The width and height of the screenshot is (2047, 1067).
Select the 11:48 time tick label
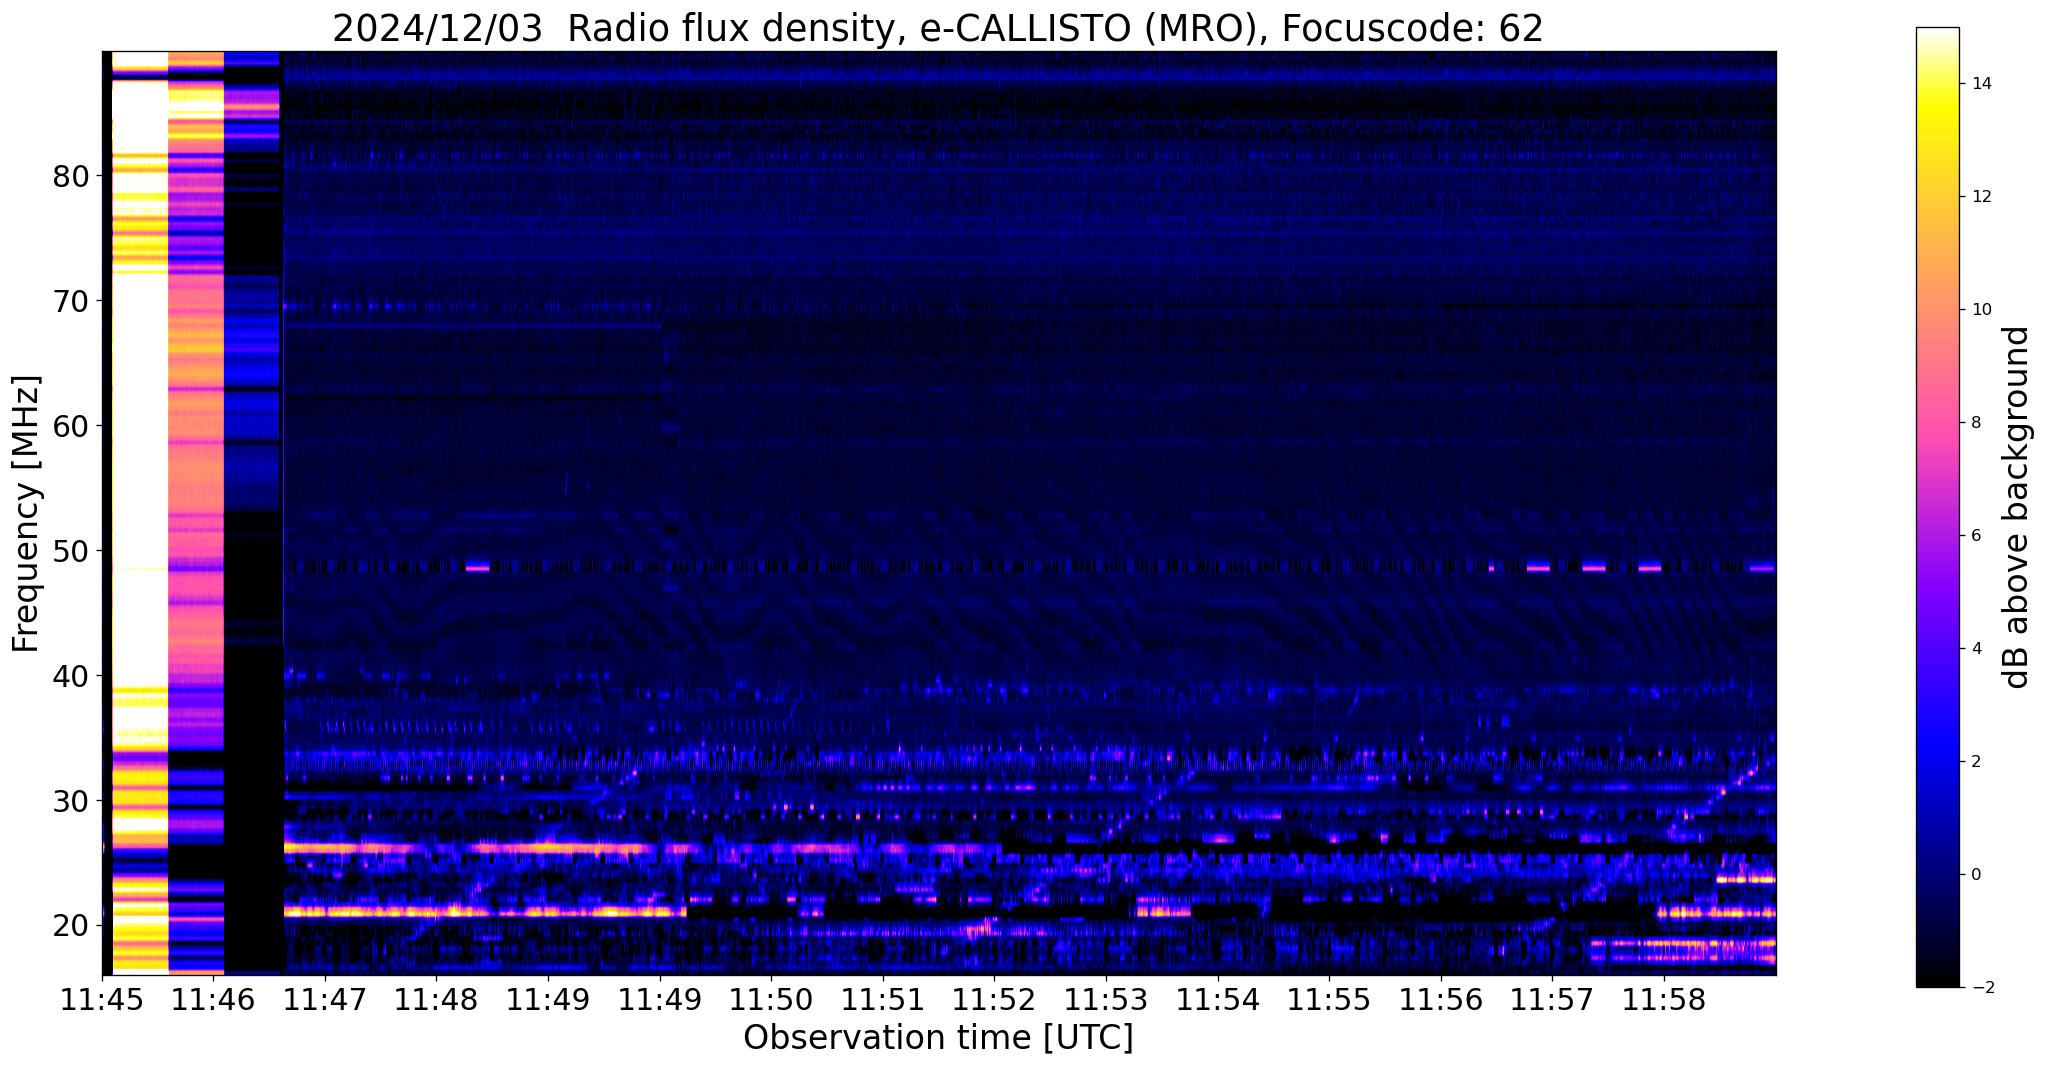tap(437, 1000)
